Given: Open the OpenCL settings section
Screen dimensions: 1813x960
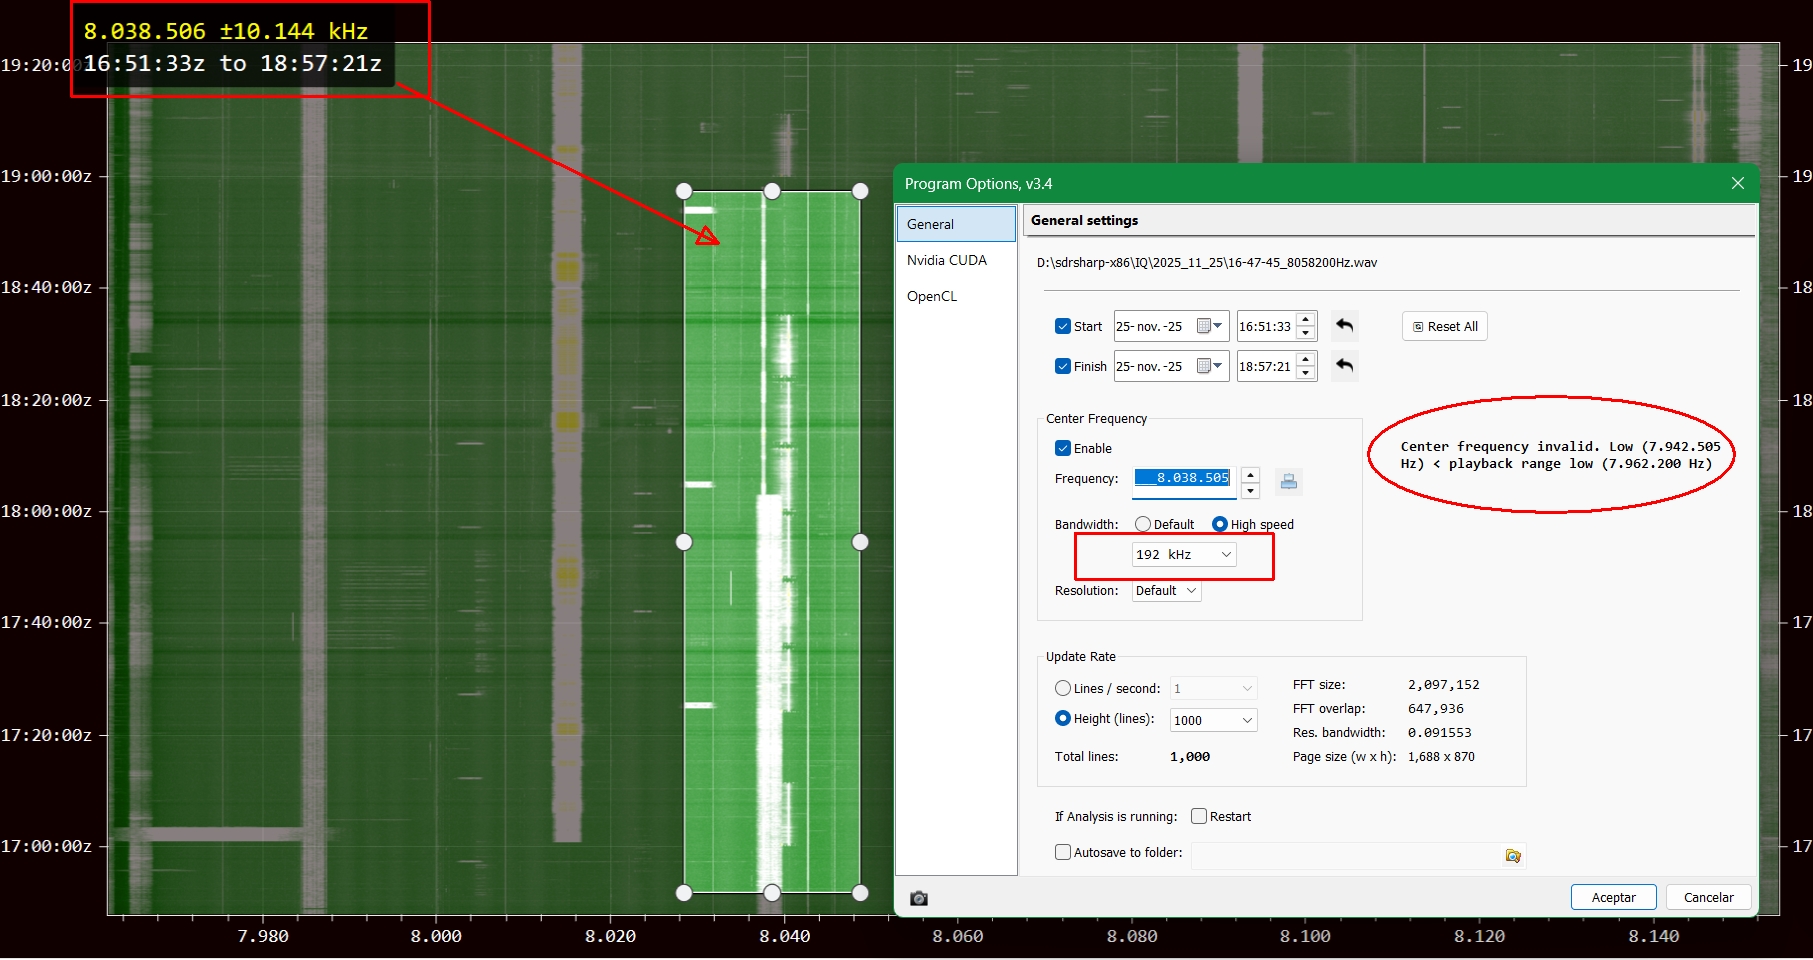Looking at the screenshot, I should tap(931, 296).
